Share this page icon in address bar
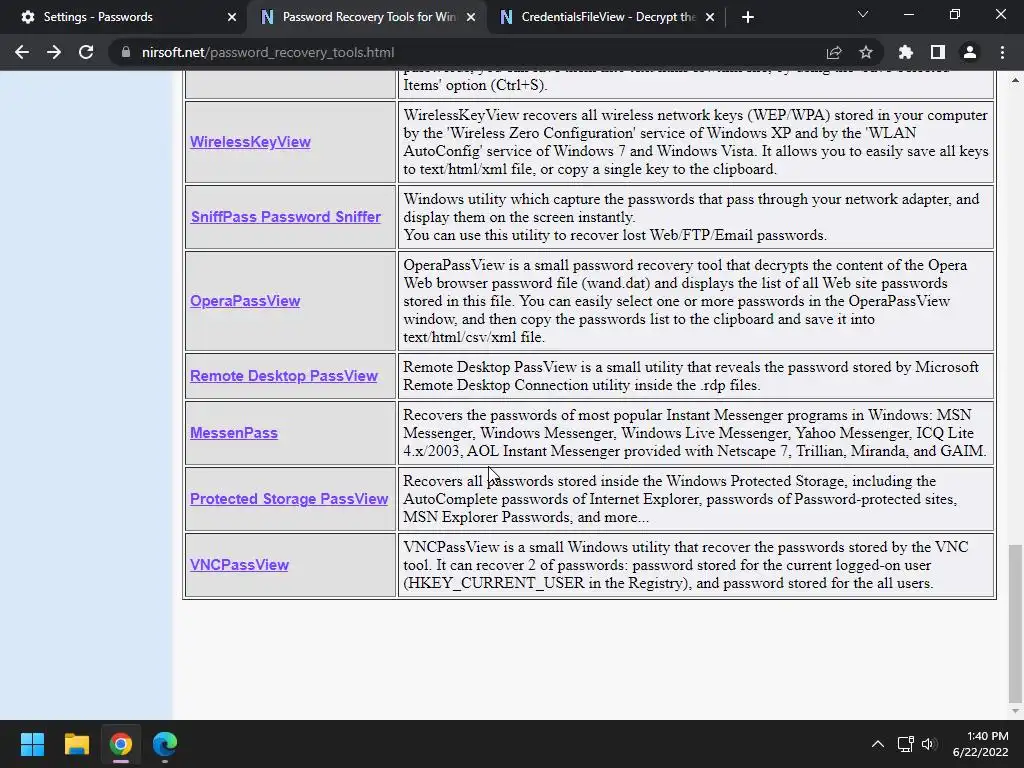 coord(834,52)
